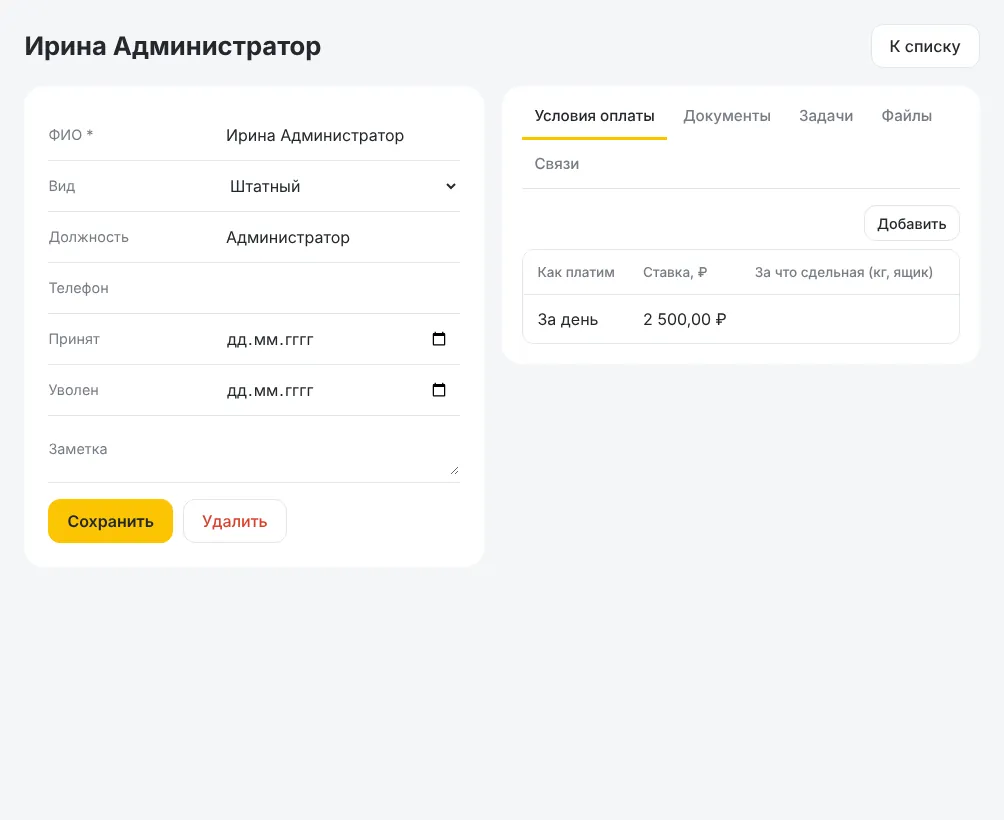Screen dimensions: 1004x820
Task: Switch to the Условия оплаты tab
Action: pyautogui.click(x=594, y=116)
